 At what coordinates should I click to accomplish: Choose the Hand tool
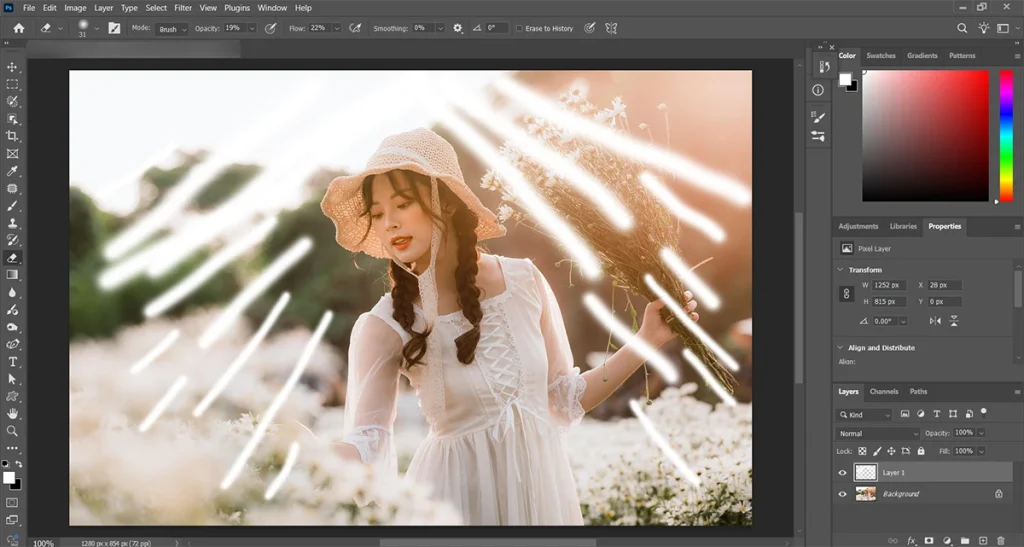[13, 413]
